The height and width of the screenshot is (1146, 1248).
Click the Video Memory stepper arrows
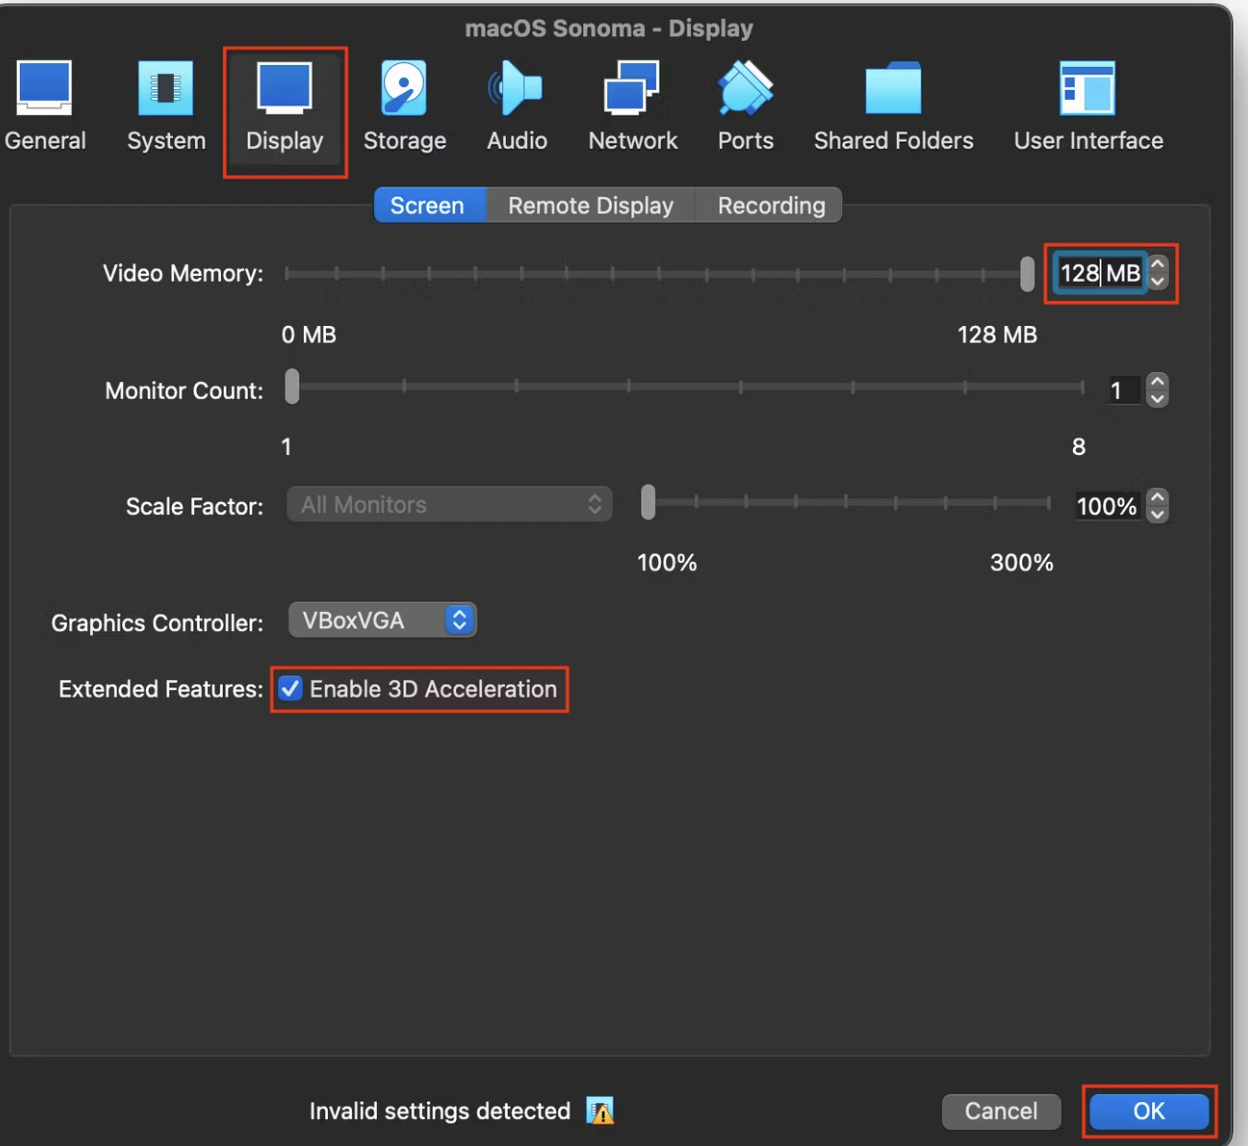pyautogui.click(x=1158, y=273)
